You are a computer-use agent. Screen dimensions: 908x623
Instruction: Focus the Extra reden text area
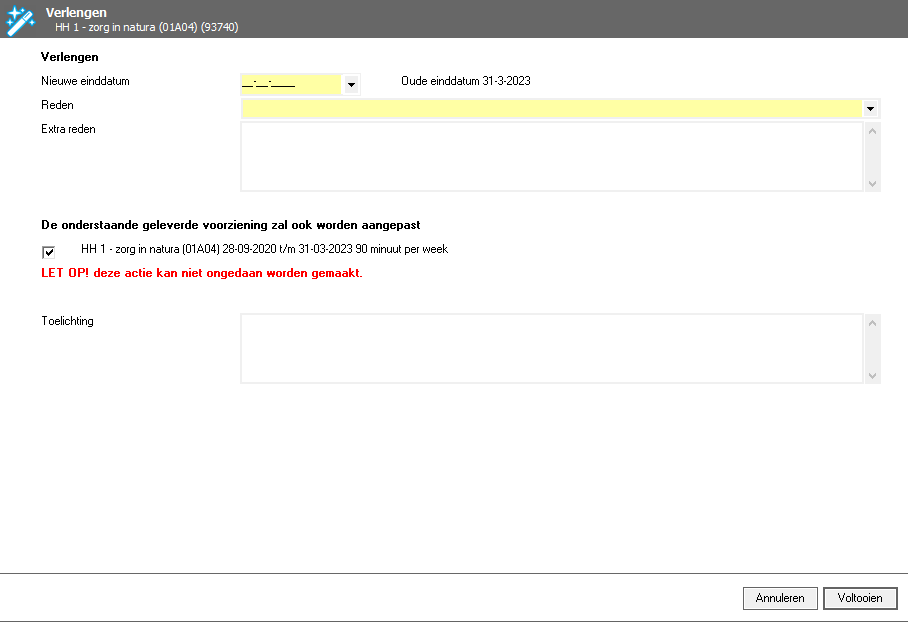click(550, 156)
